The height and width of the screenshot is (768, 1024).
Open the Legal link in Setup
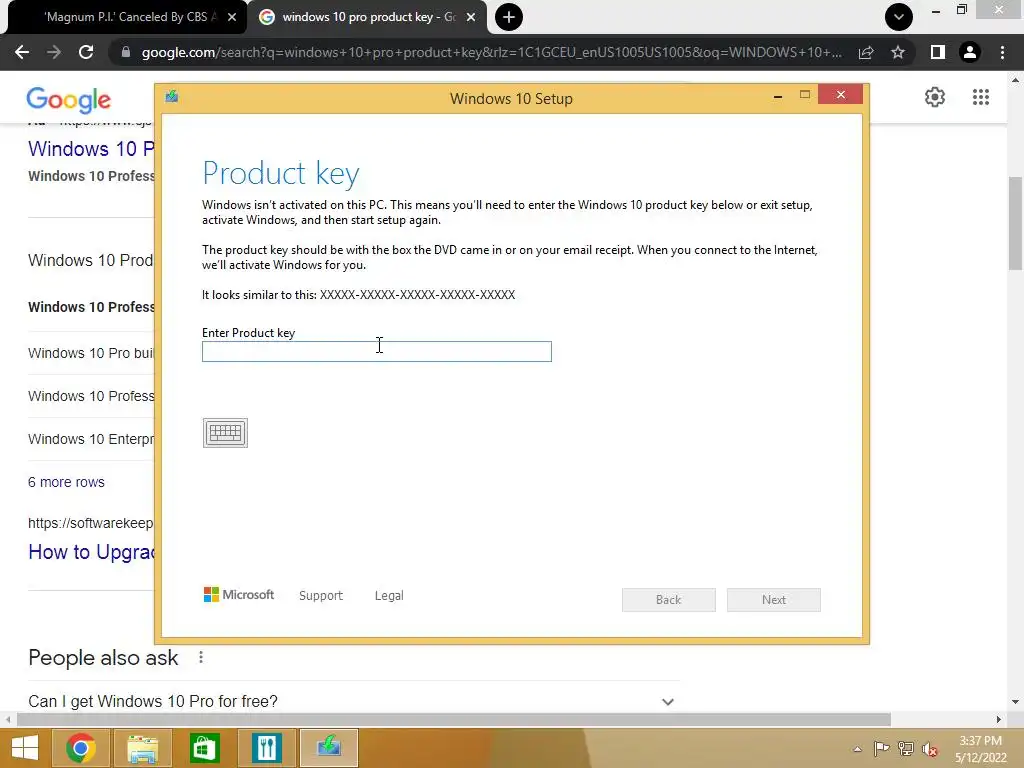pyautogui.click(x=389, y=596)
